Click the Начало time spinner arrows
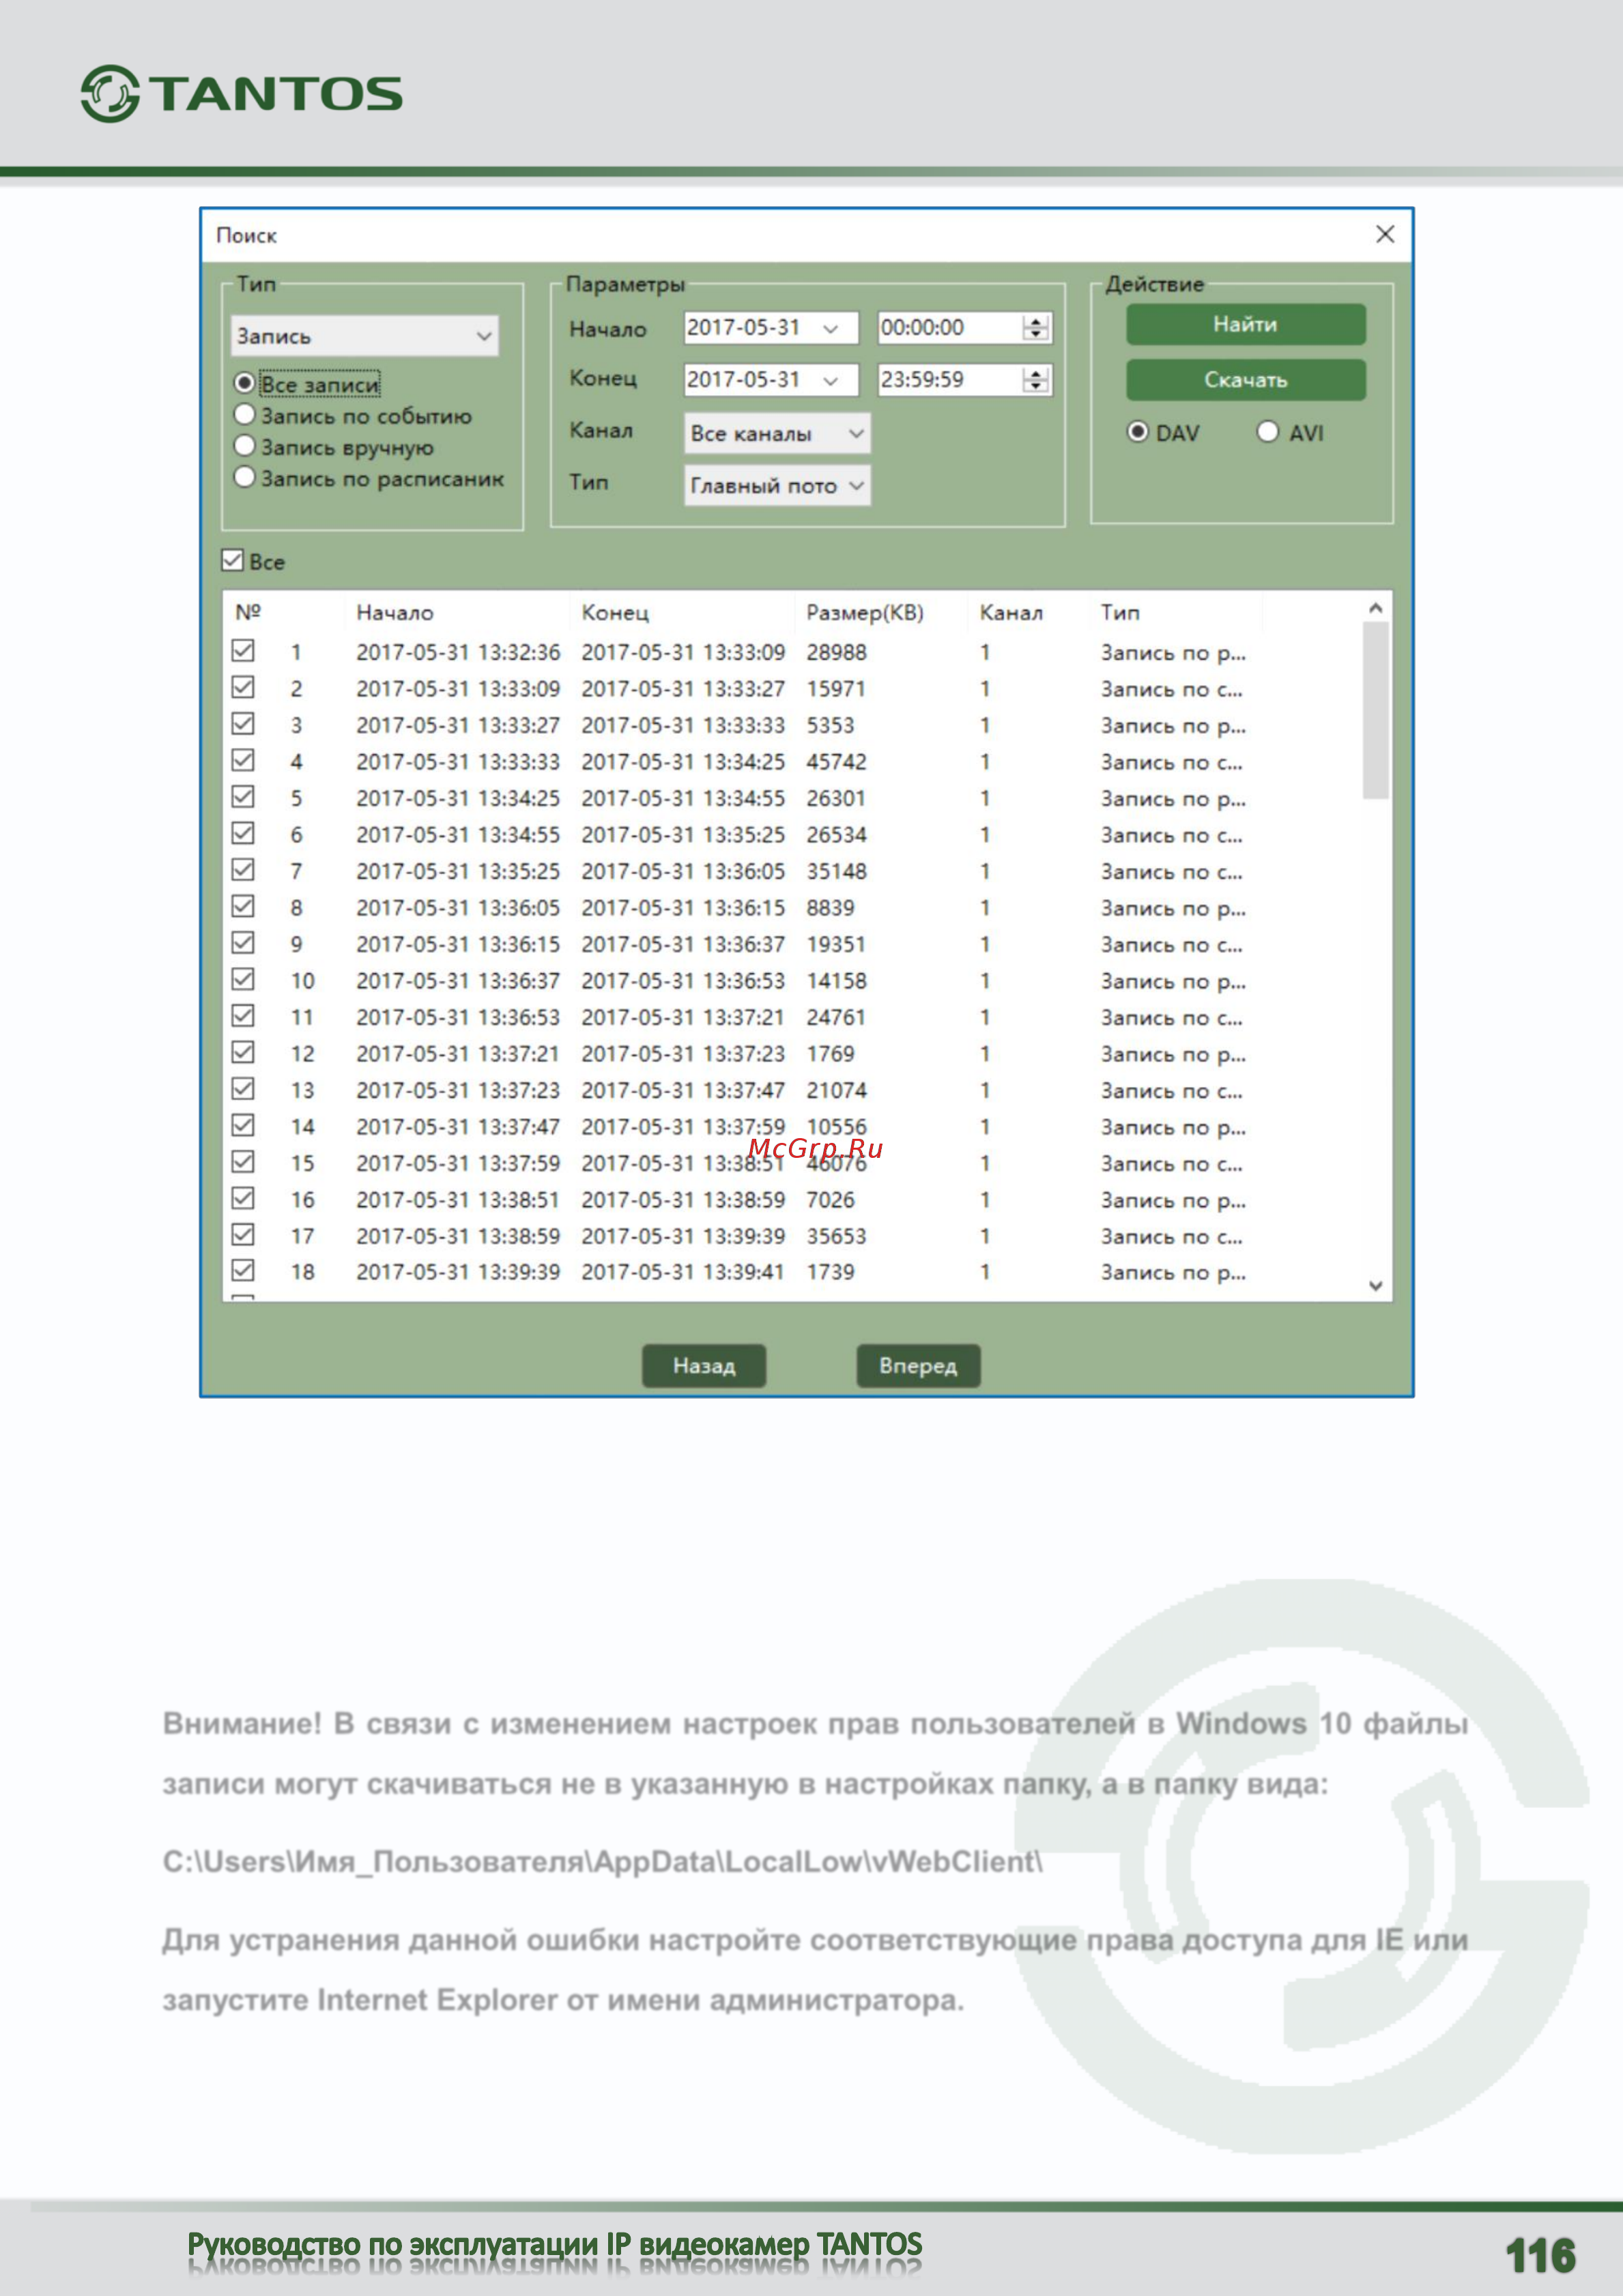Viewport: 1623px width, 2296px height. pos(1036,328)
